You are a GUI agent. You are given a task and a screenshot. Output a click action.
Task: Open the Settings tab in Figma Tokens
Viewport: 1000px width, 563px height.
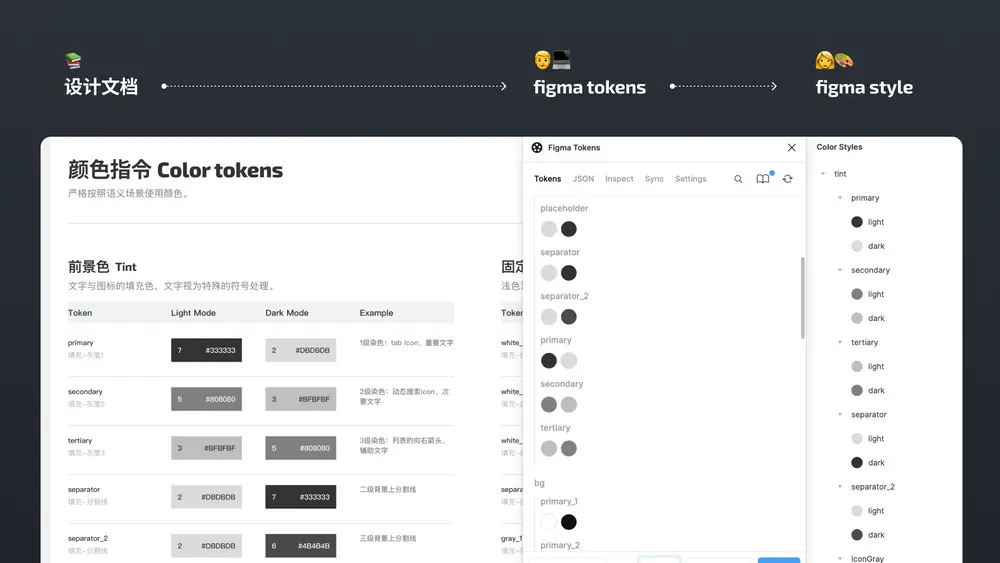pos(690,179)
